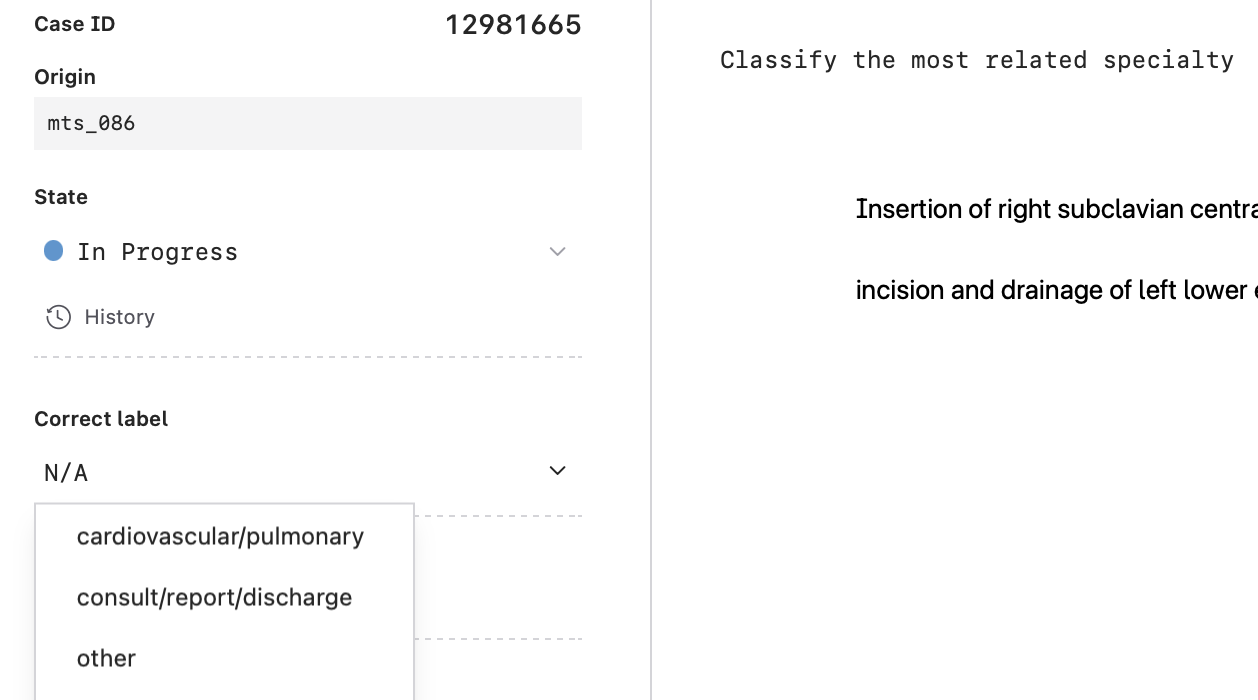Click the Case ID number 12981665
The image size is (1258, 700).
[514, 24]
